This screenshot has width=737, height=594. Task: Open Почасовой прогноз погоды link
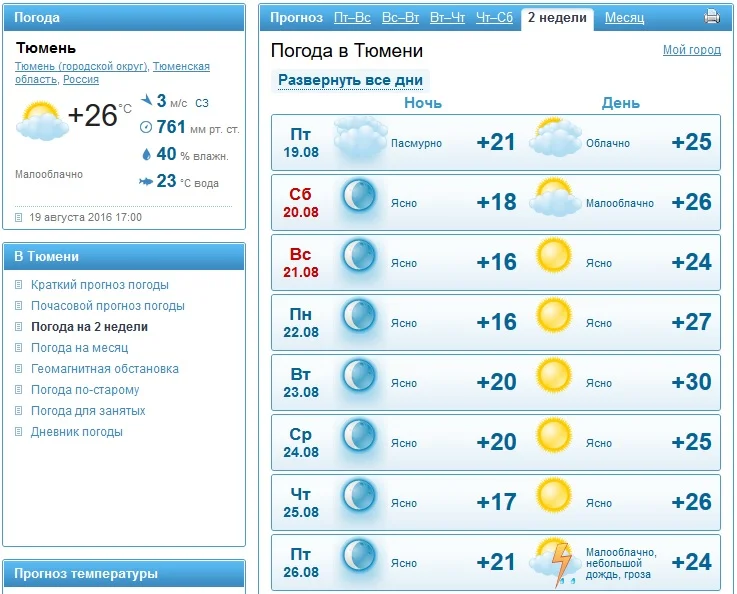coord(107,306)
